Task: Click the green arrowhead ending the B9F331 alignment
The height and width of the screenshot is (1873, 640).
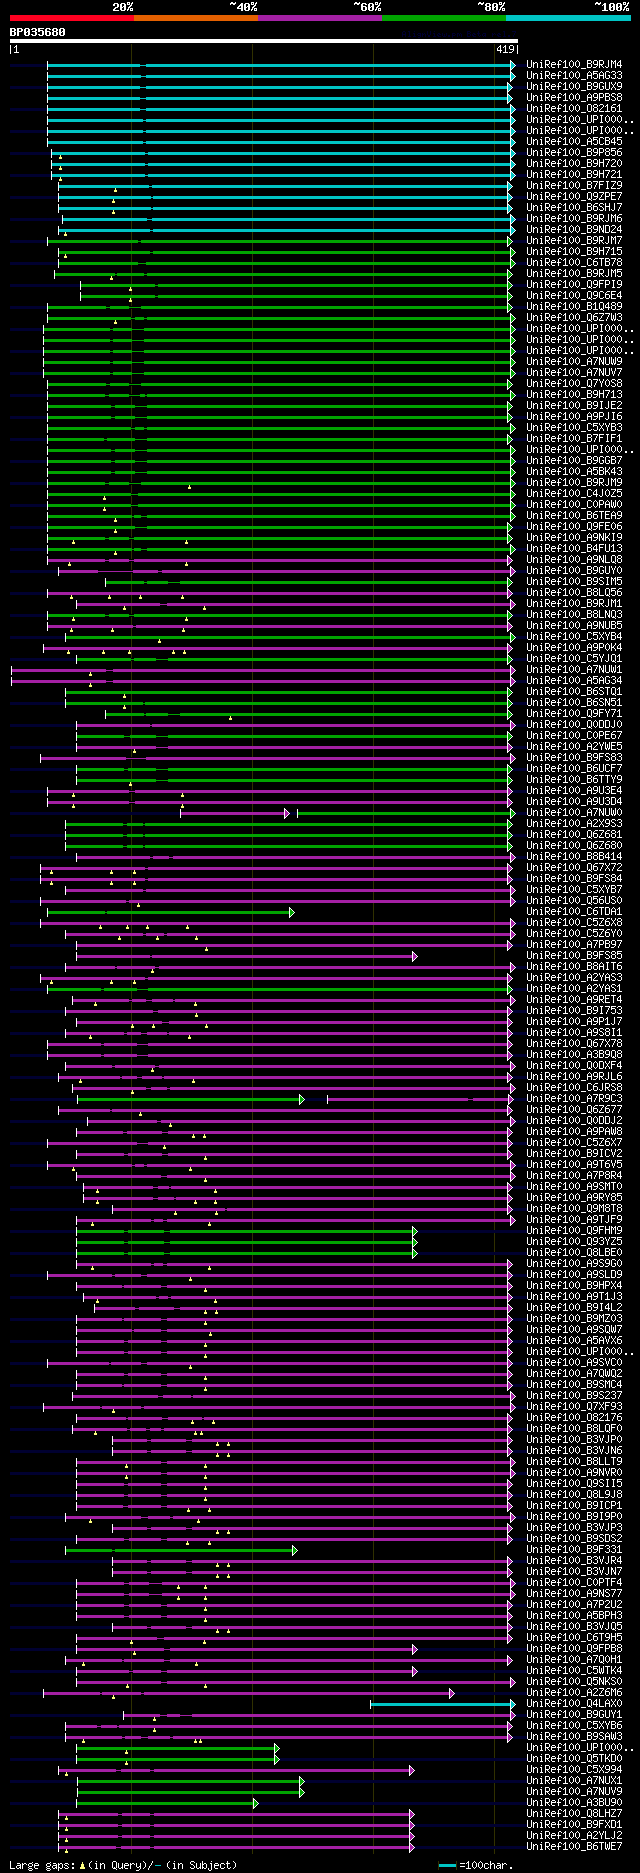Action: 294,1550
